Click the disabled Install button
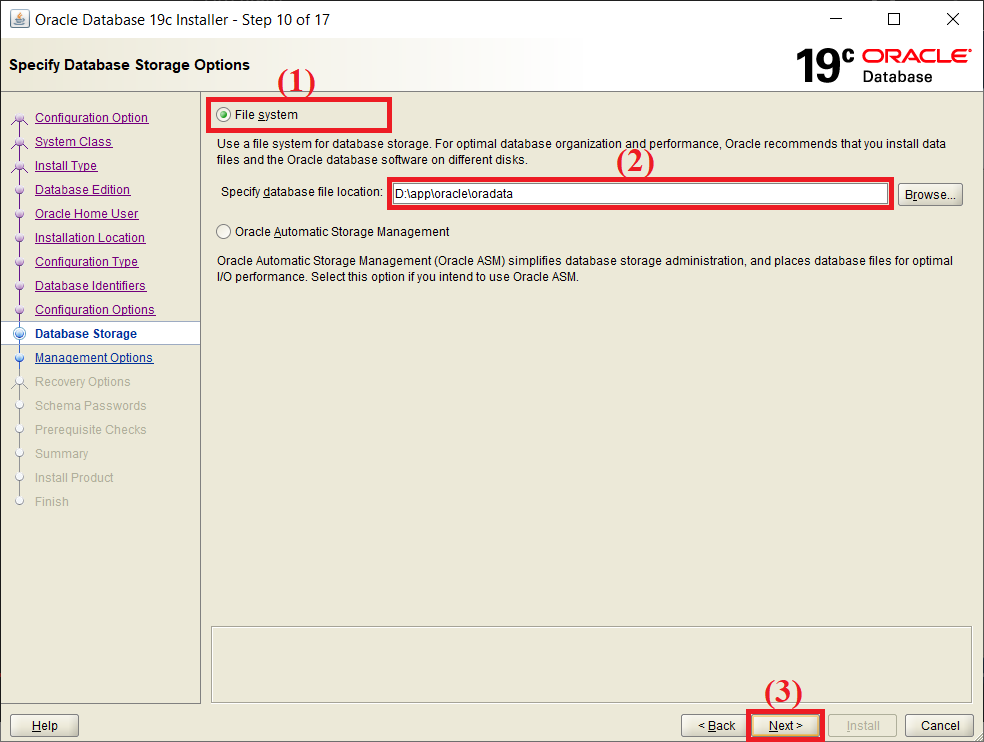984x742 pixels. pos(862,726)
